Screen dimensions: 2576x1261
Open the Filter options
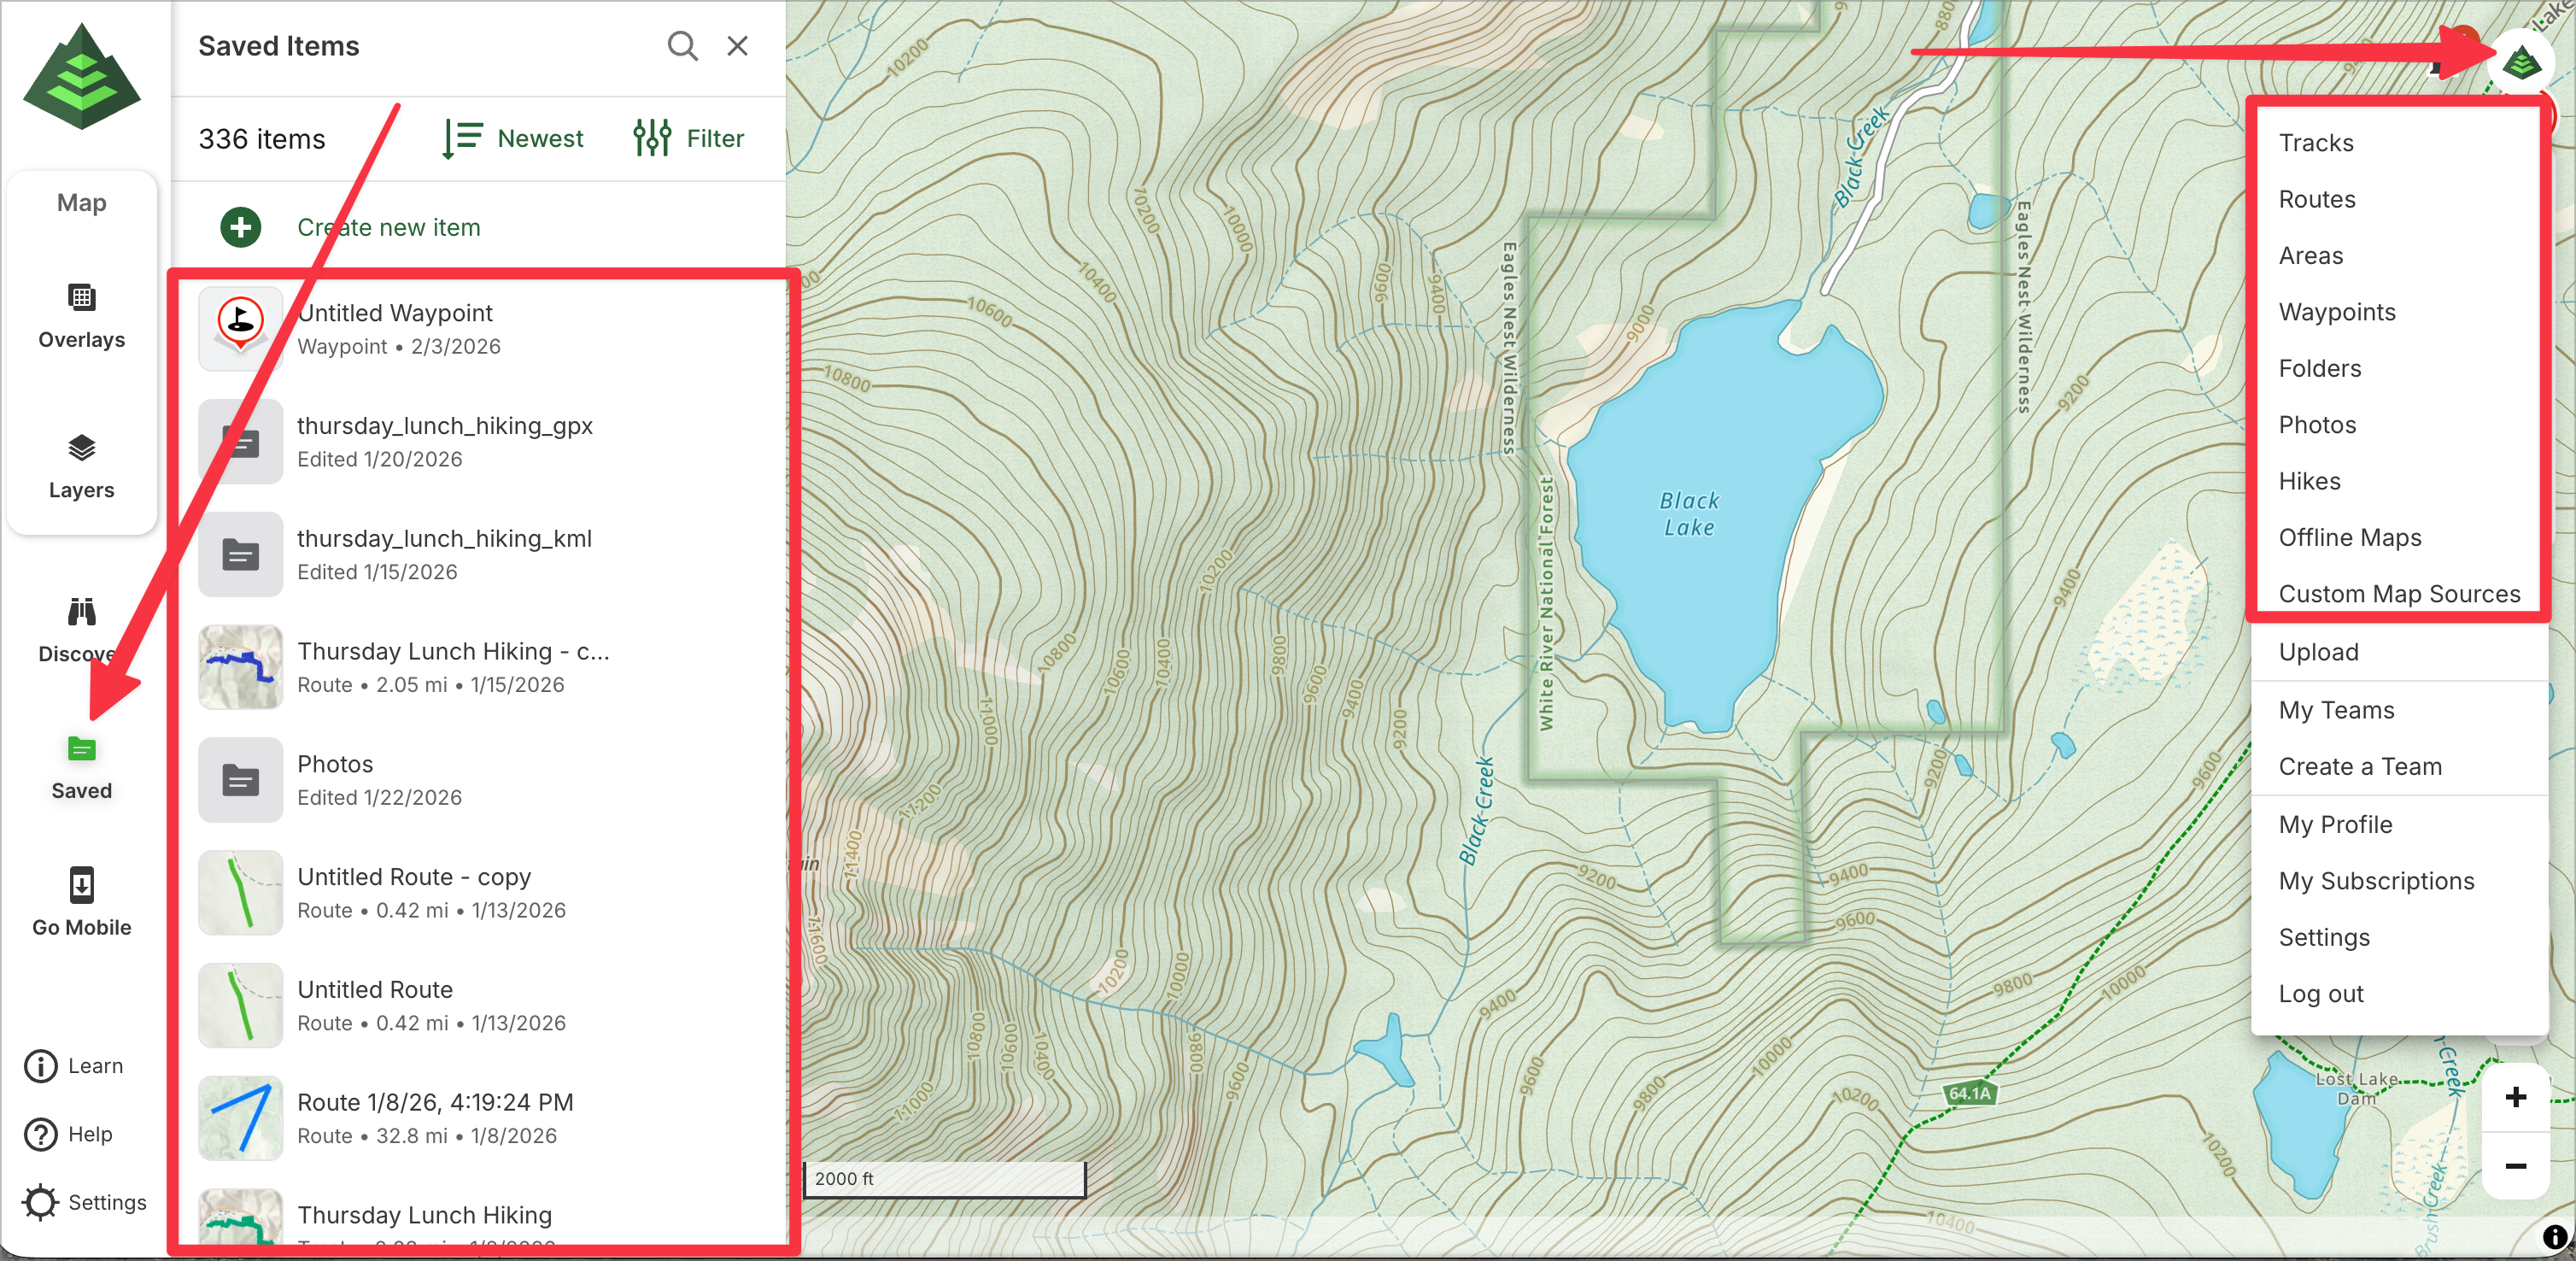[x=689, y=138]
